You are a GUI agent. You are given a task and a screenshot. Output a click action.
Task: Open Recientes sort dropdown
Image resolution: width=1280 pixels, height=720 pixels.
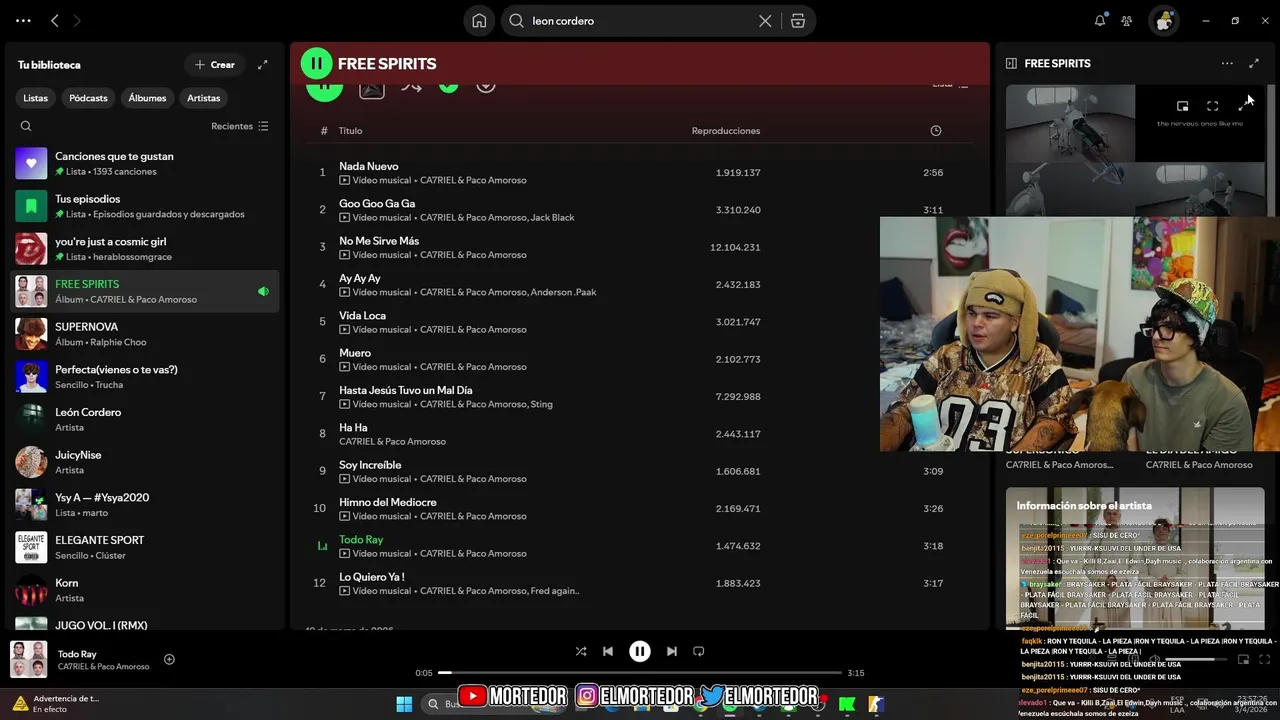pyautogui.click(x=240, y=126)
